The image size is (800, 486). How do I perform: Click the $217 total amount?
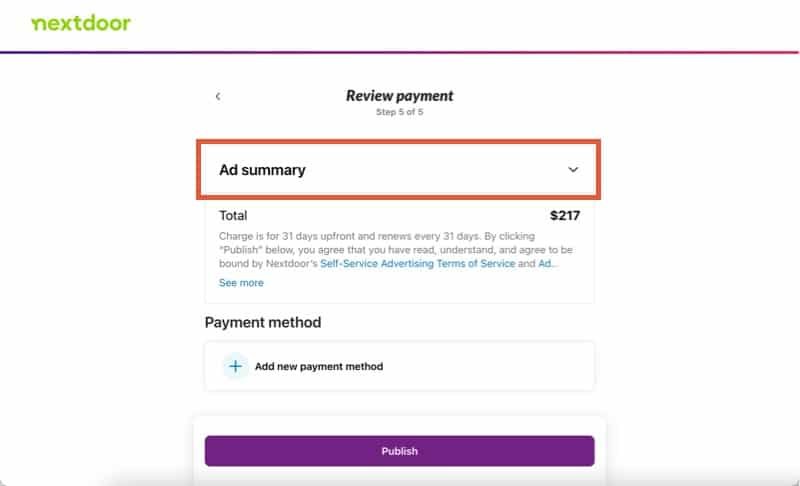click(565, 216)
